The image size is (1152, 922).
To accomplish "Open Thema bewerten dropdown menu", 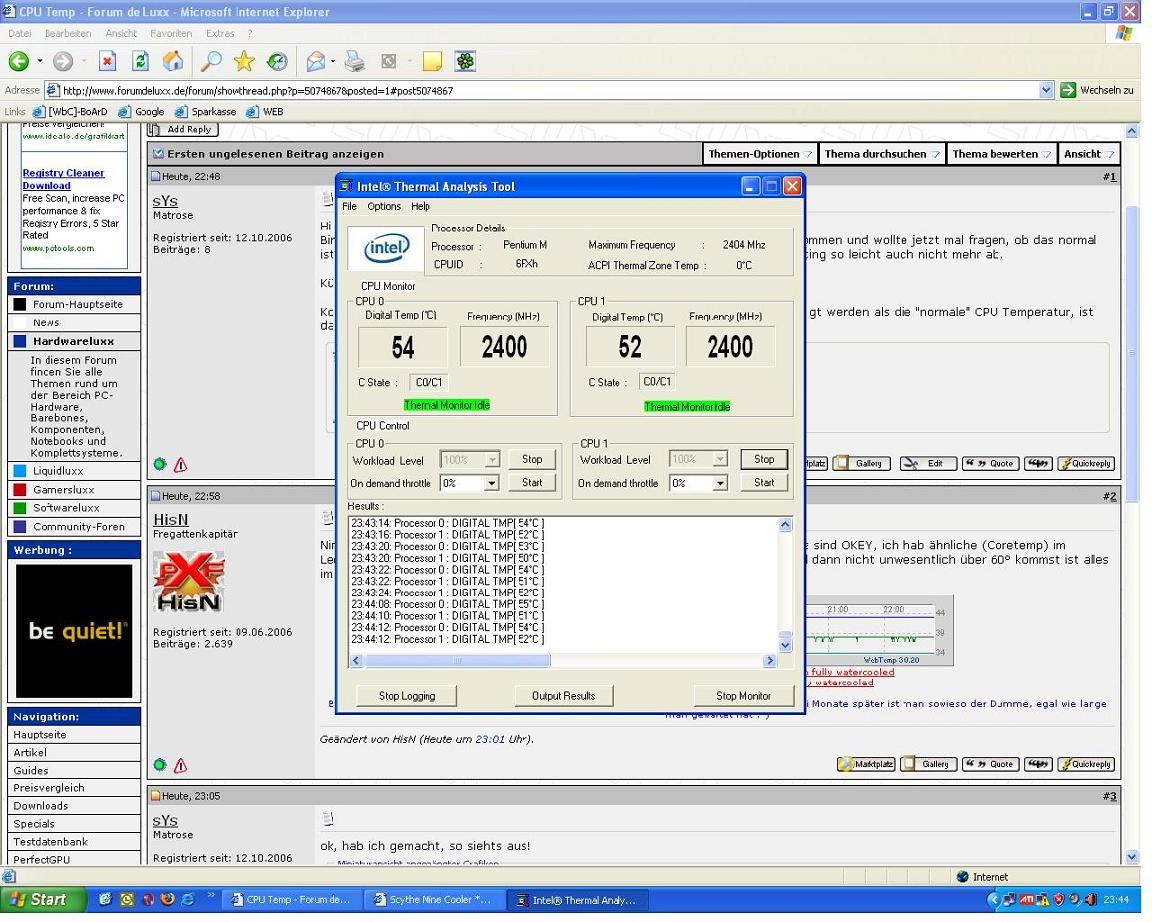I will pyautogui.click(x=1002, y=154).
